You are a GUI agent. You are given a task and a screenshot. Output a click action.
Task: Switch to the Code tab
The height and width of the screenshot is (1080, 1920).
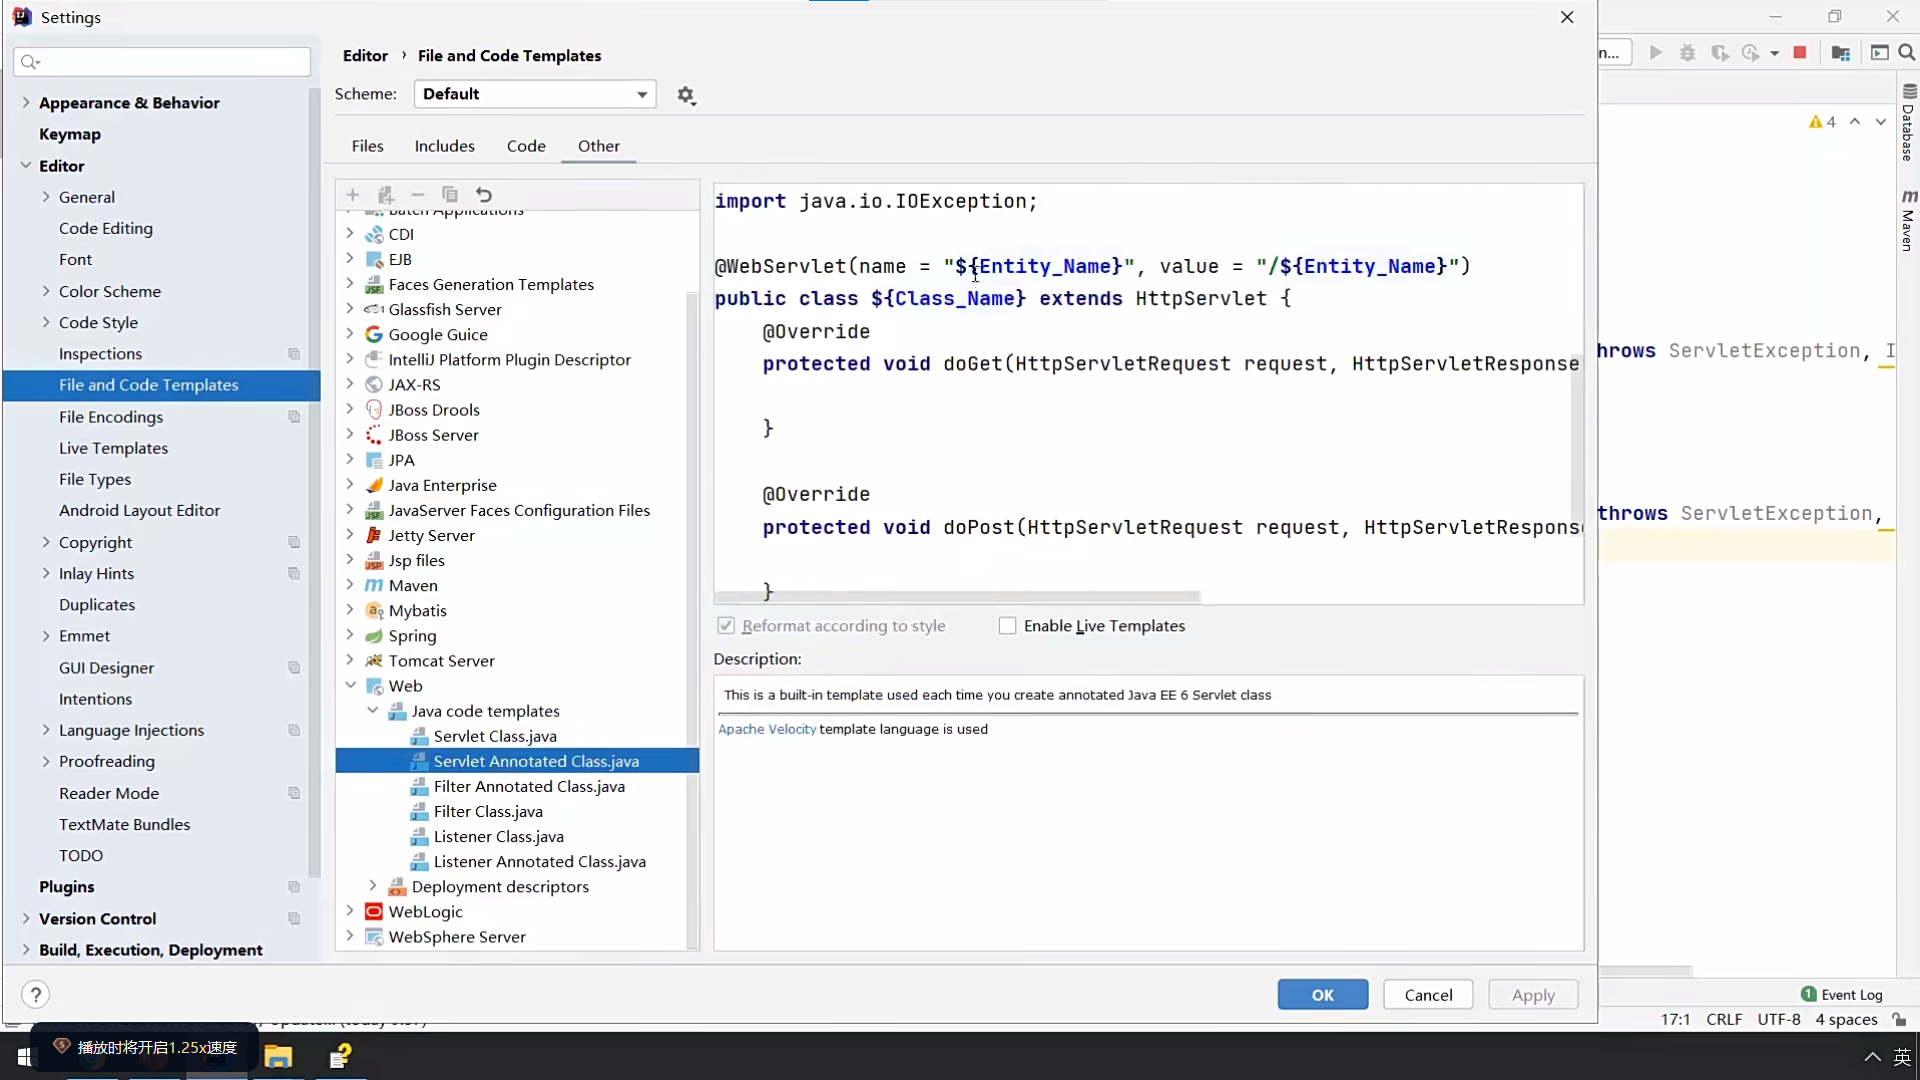[526, 146]
